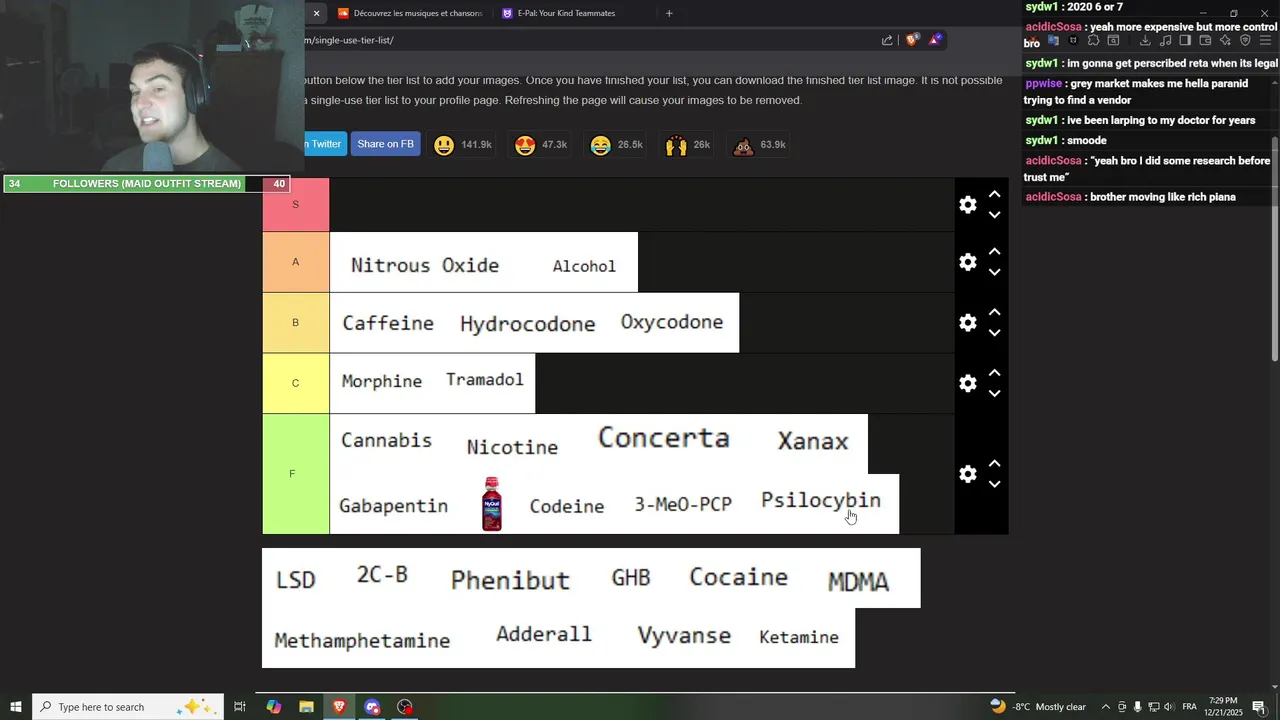Open settings gear for the F tier row
Viewport: 1280px width, 720px height.
(x=967, y=474)
